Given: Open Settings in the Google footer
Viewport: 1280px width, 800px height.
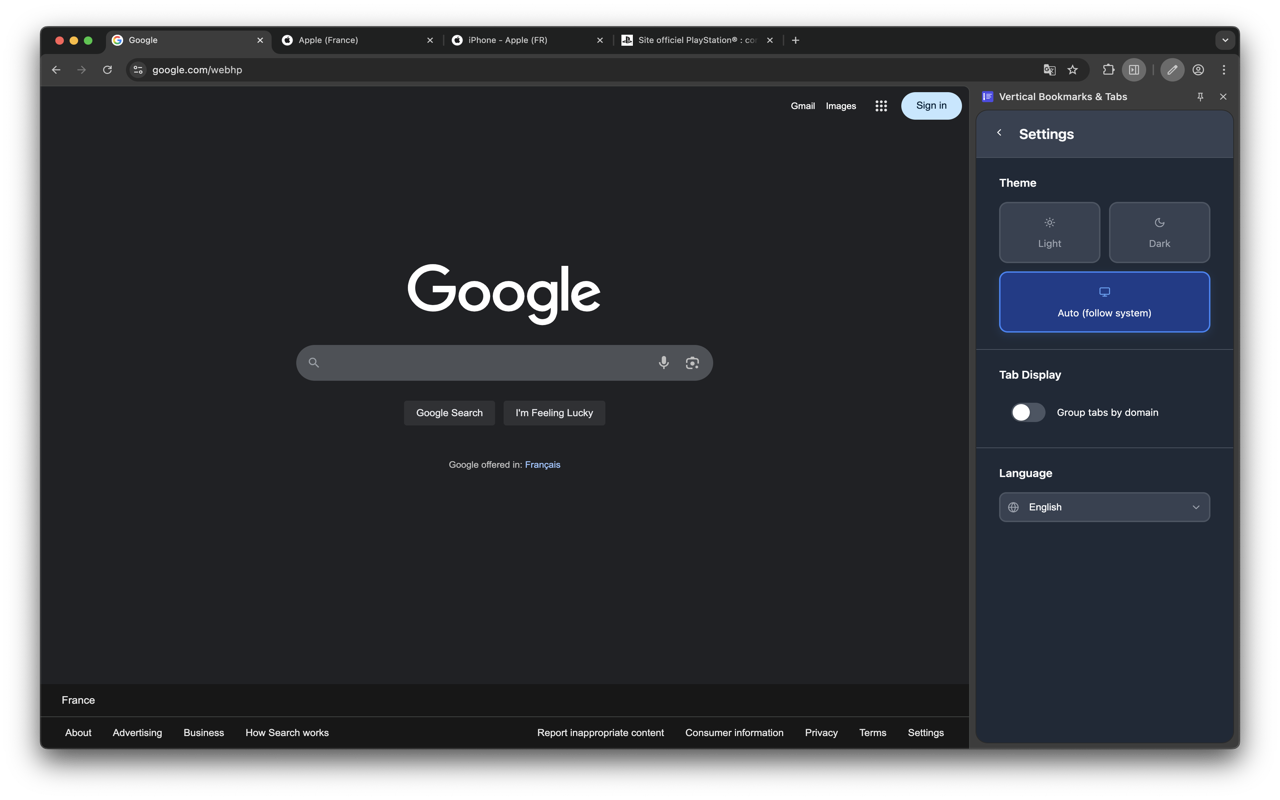Looking at the screenshot, I should (926, 733).
